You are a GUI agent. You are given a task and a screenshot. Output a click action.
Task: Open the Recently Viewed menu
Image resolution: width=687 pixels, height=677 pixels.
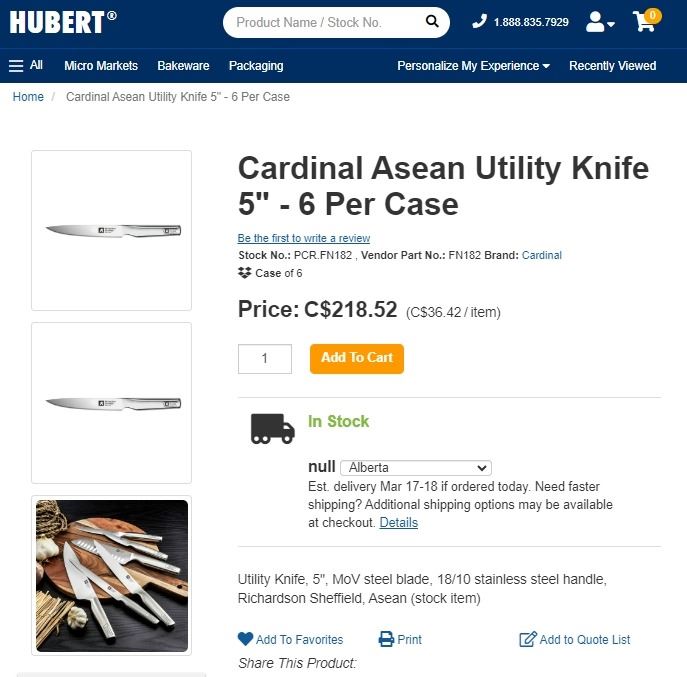point(612,66)
